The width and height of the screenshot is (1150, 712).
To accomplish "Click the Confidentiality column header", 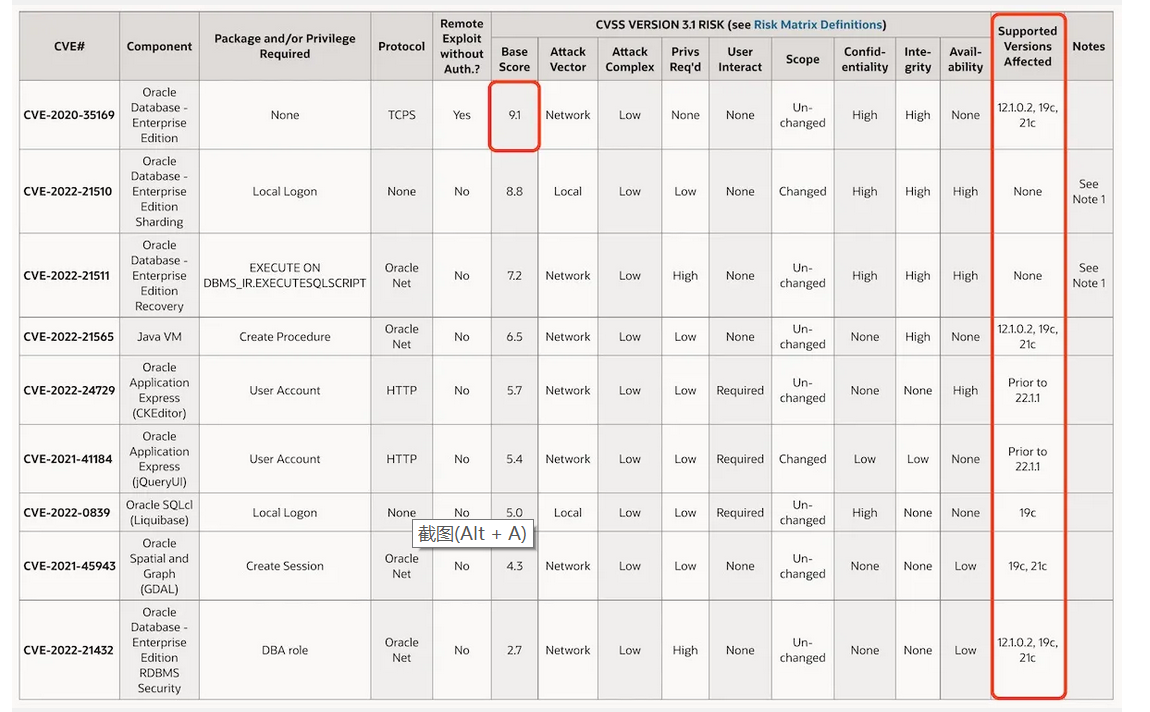I will pyautogui.click(x=865, y=59).
